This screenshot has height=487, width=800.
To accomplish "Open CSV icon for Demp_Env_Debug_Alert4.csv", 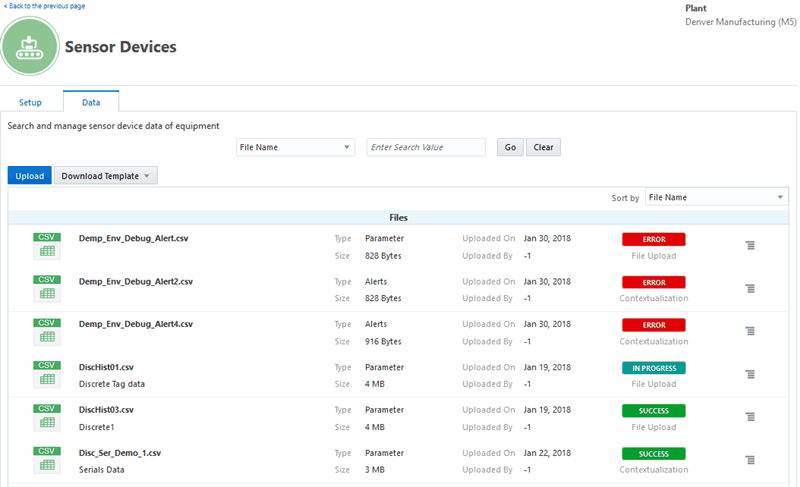I will point(47,331).
